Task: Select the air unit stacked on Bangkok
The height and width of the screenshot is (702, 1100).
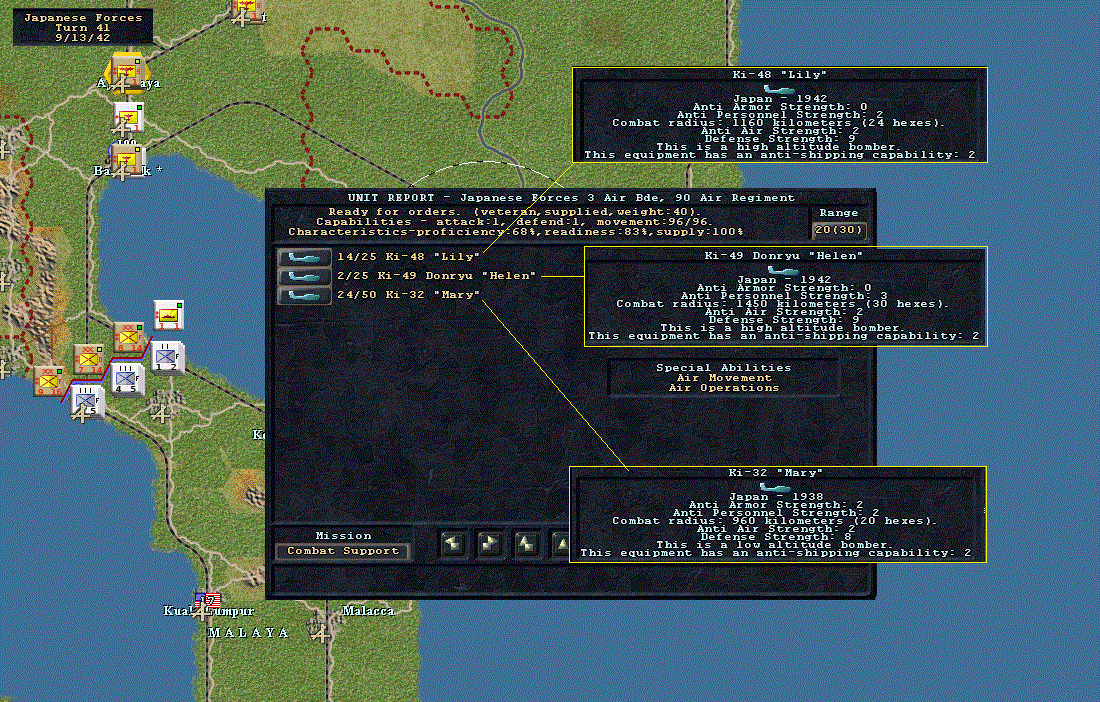Action: [x=127, y=160]
